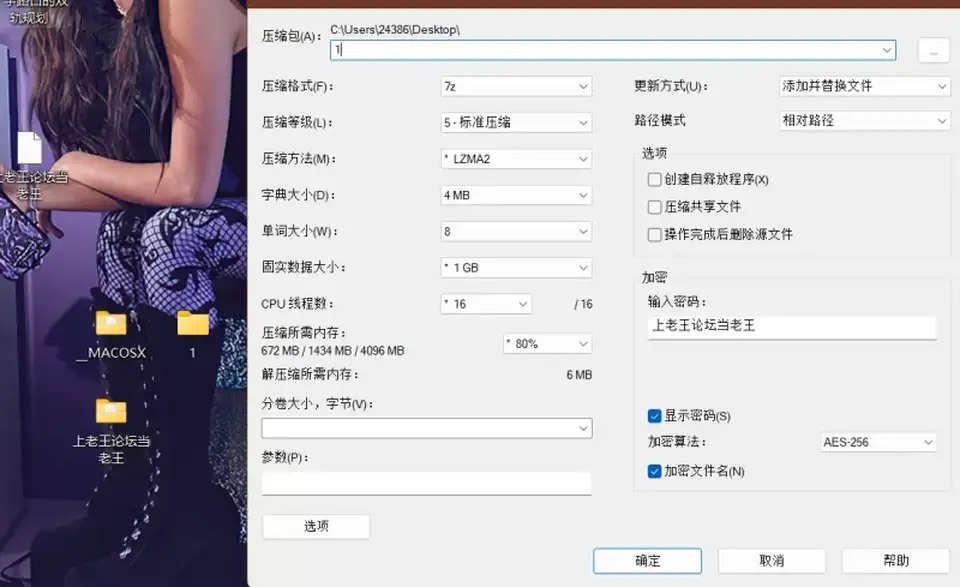The width and height of the screenshot is (960, 587).
Task: Select the desktop folder named 1
Action: (x=193, y=323)
